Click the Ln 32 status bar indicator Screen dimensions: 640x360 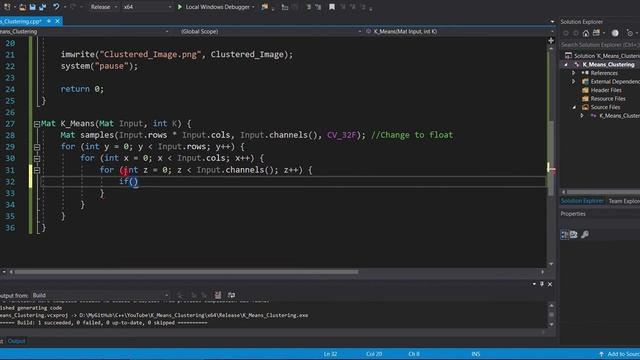(x=330, y=354)
